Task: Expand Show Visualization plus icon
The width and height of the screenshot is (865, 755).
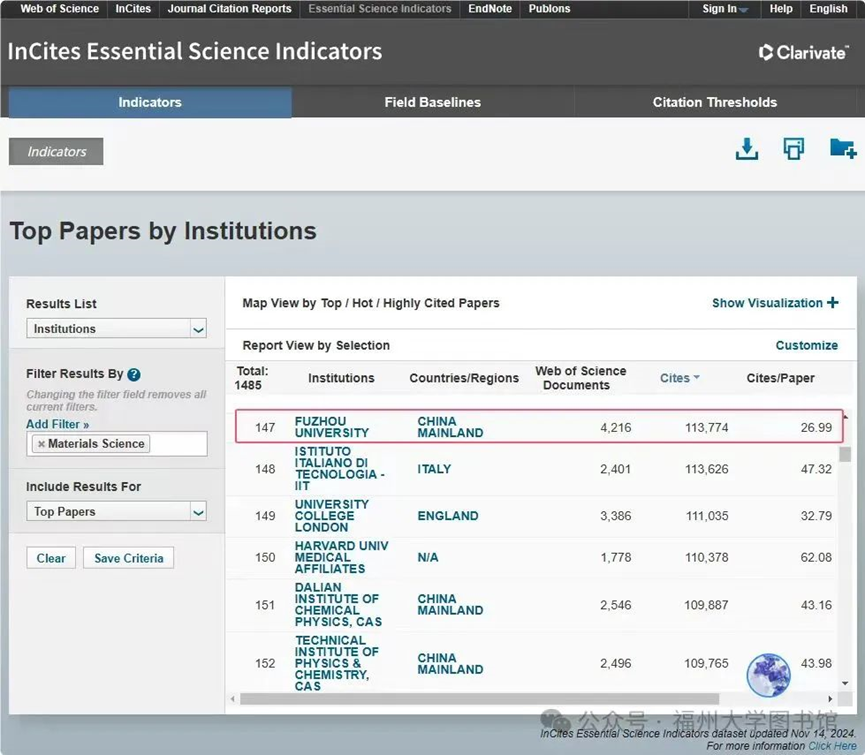Action: coord(832,303)
